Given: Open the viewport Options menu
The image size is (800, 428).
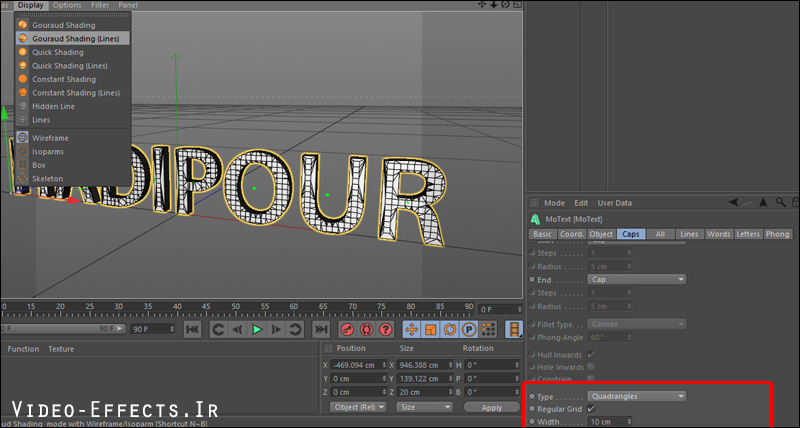Looking at the screenshot, I should (x=67, y=5).
